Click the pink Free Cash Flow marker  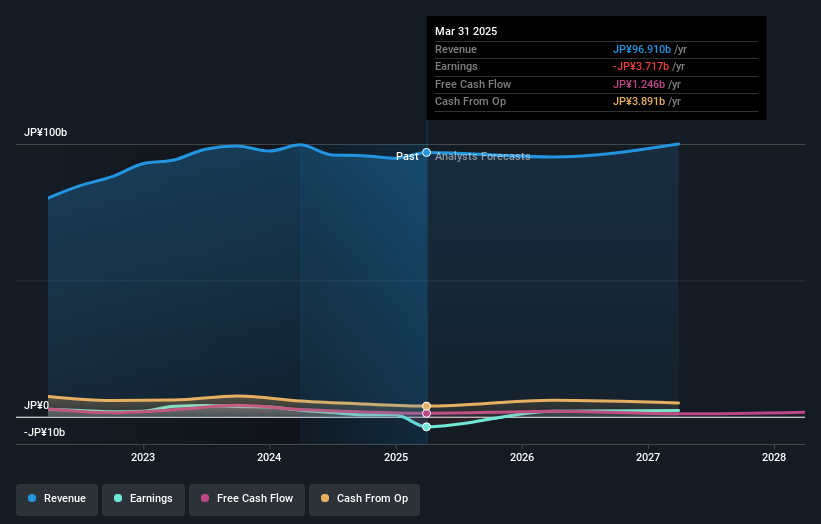[426, 414]
